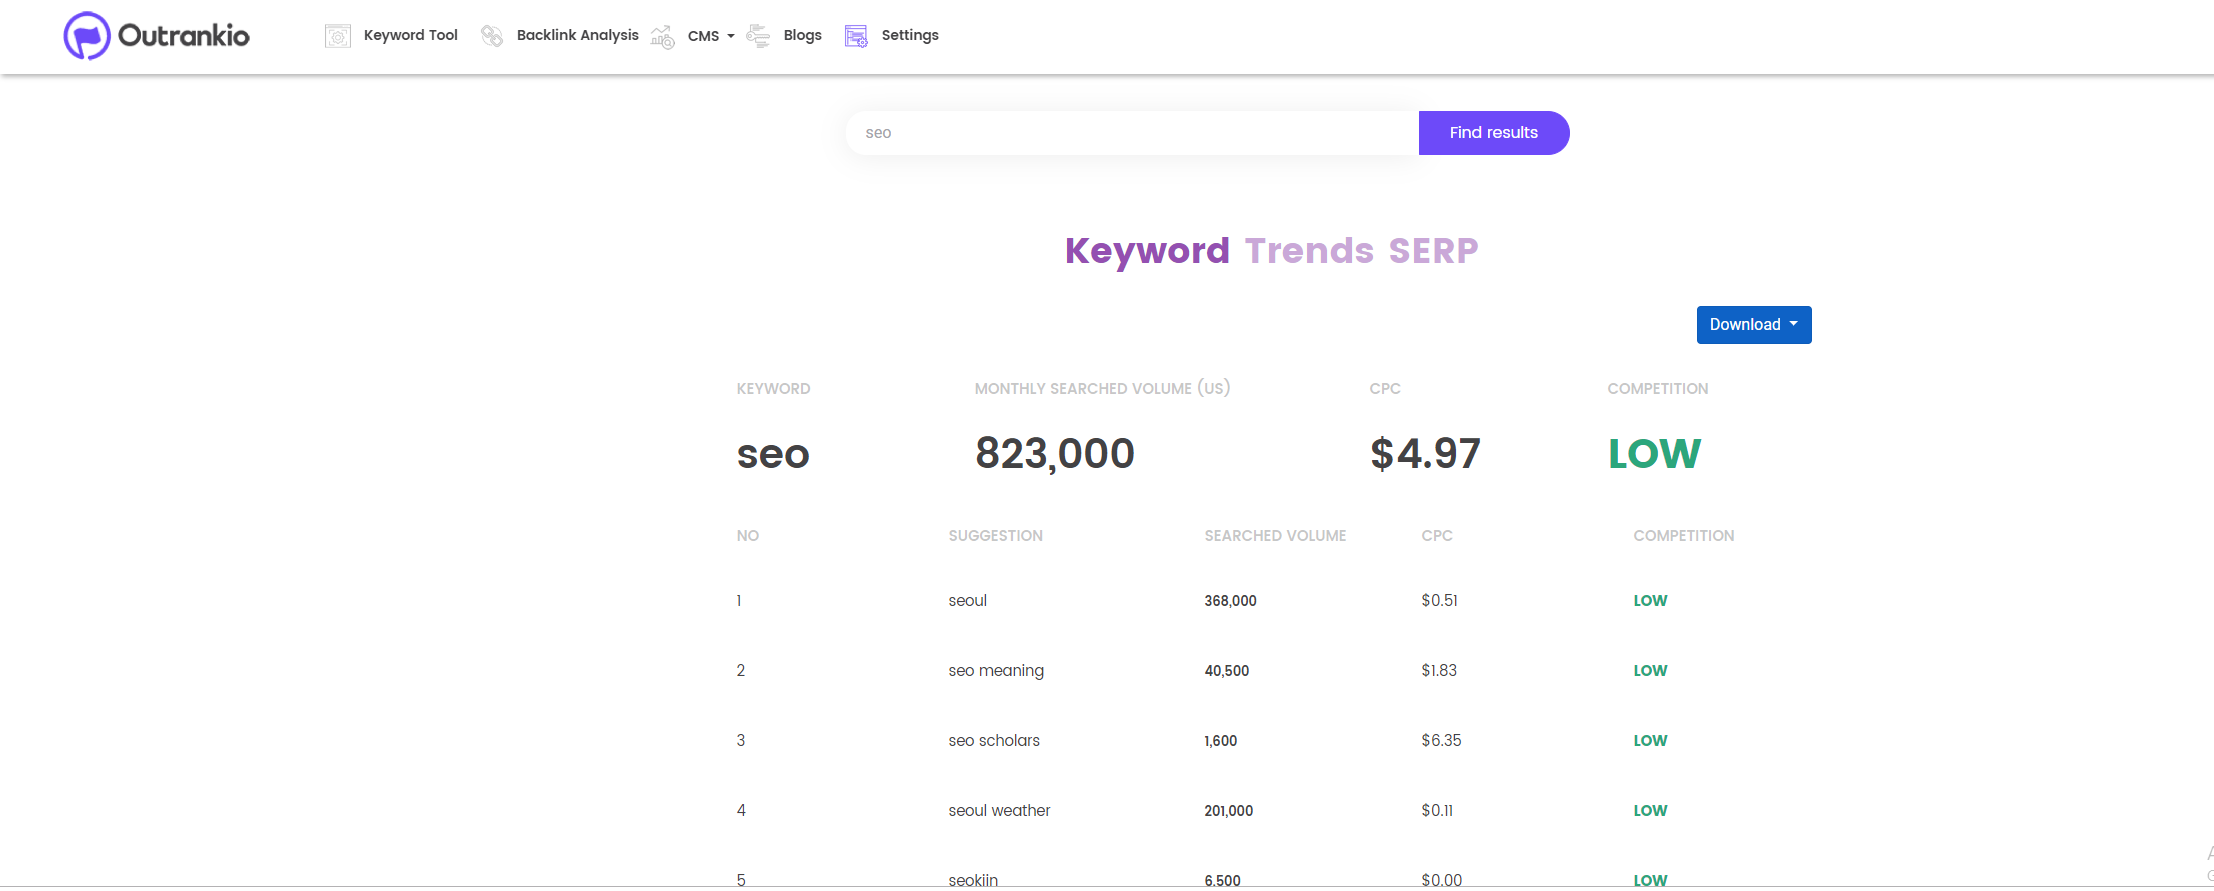This screenshot has width=2214, height=891.
Task: Go to Backlink Analysis
Action: [578, 35]
